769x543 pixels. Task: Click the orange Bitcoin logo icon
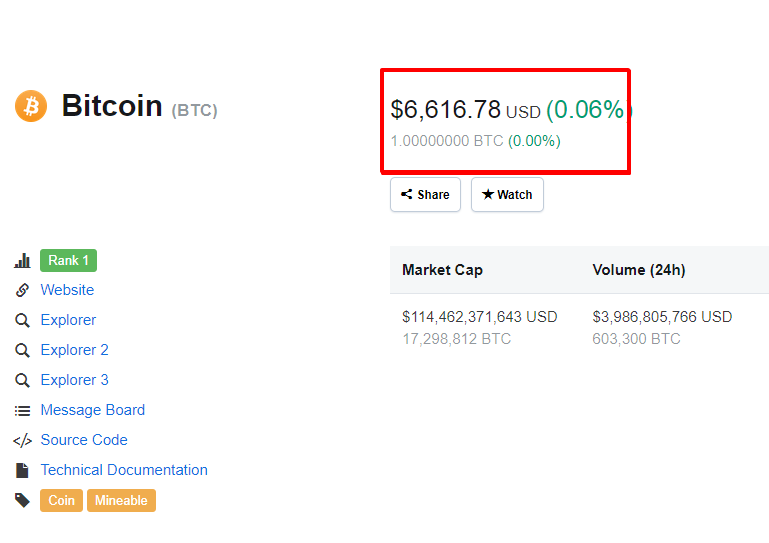[x=31, y=106]
